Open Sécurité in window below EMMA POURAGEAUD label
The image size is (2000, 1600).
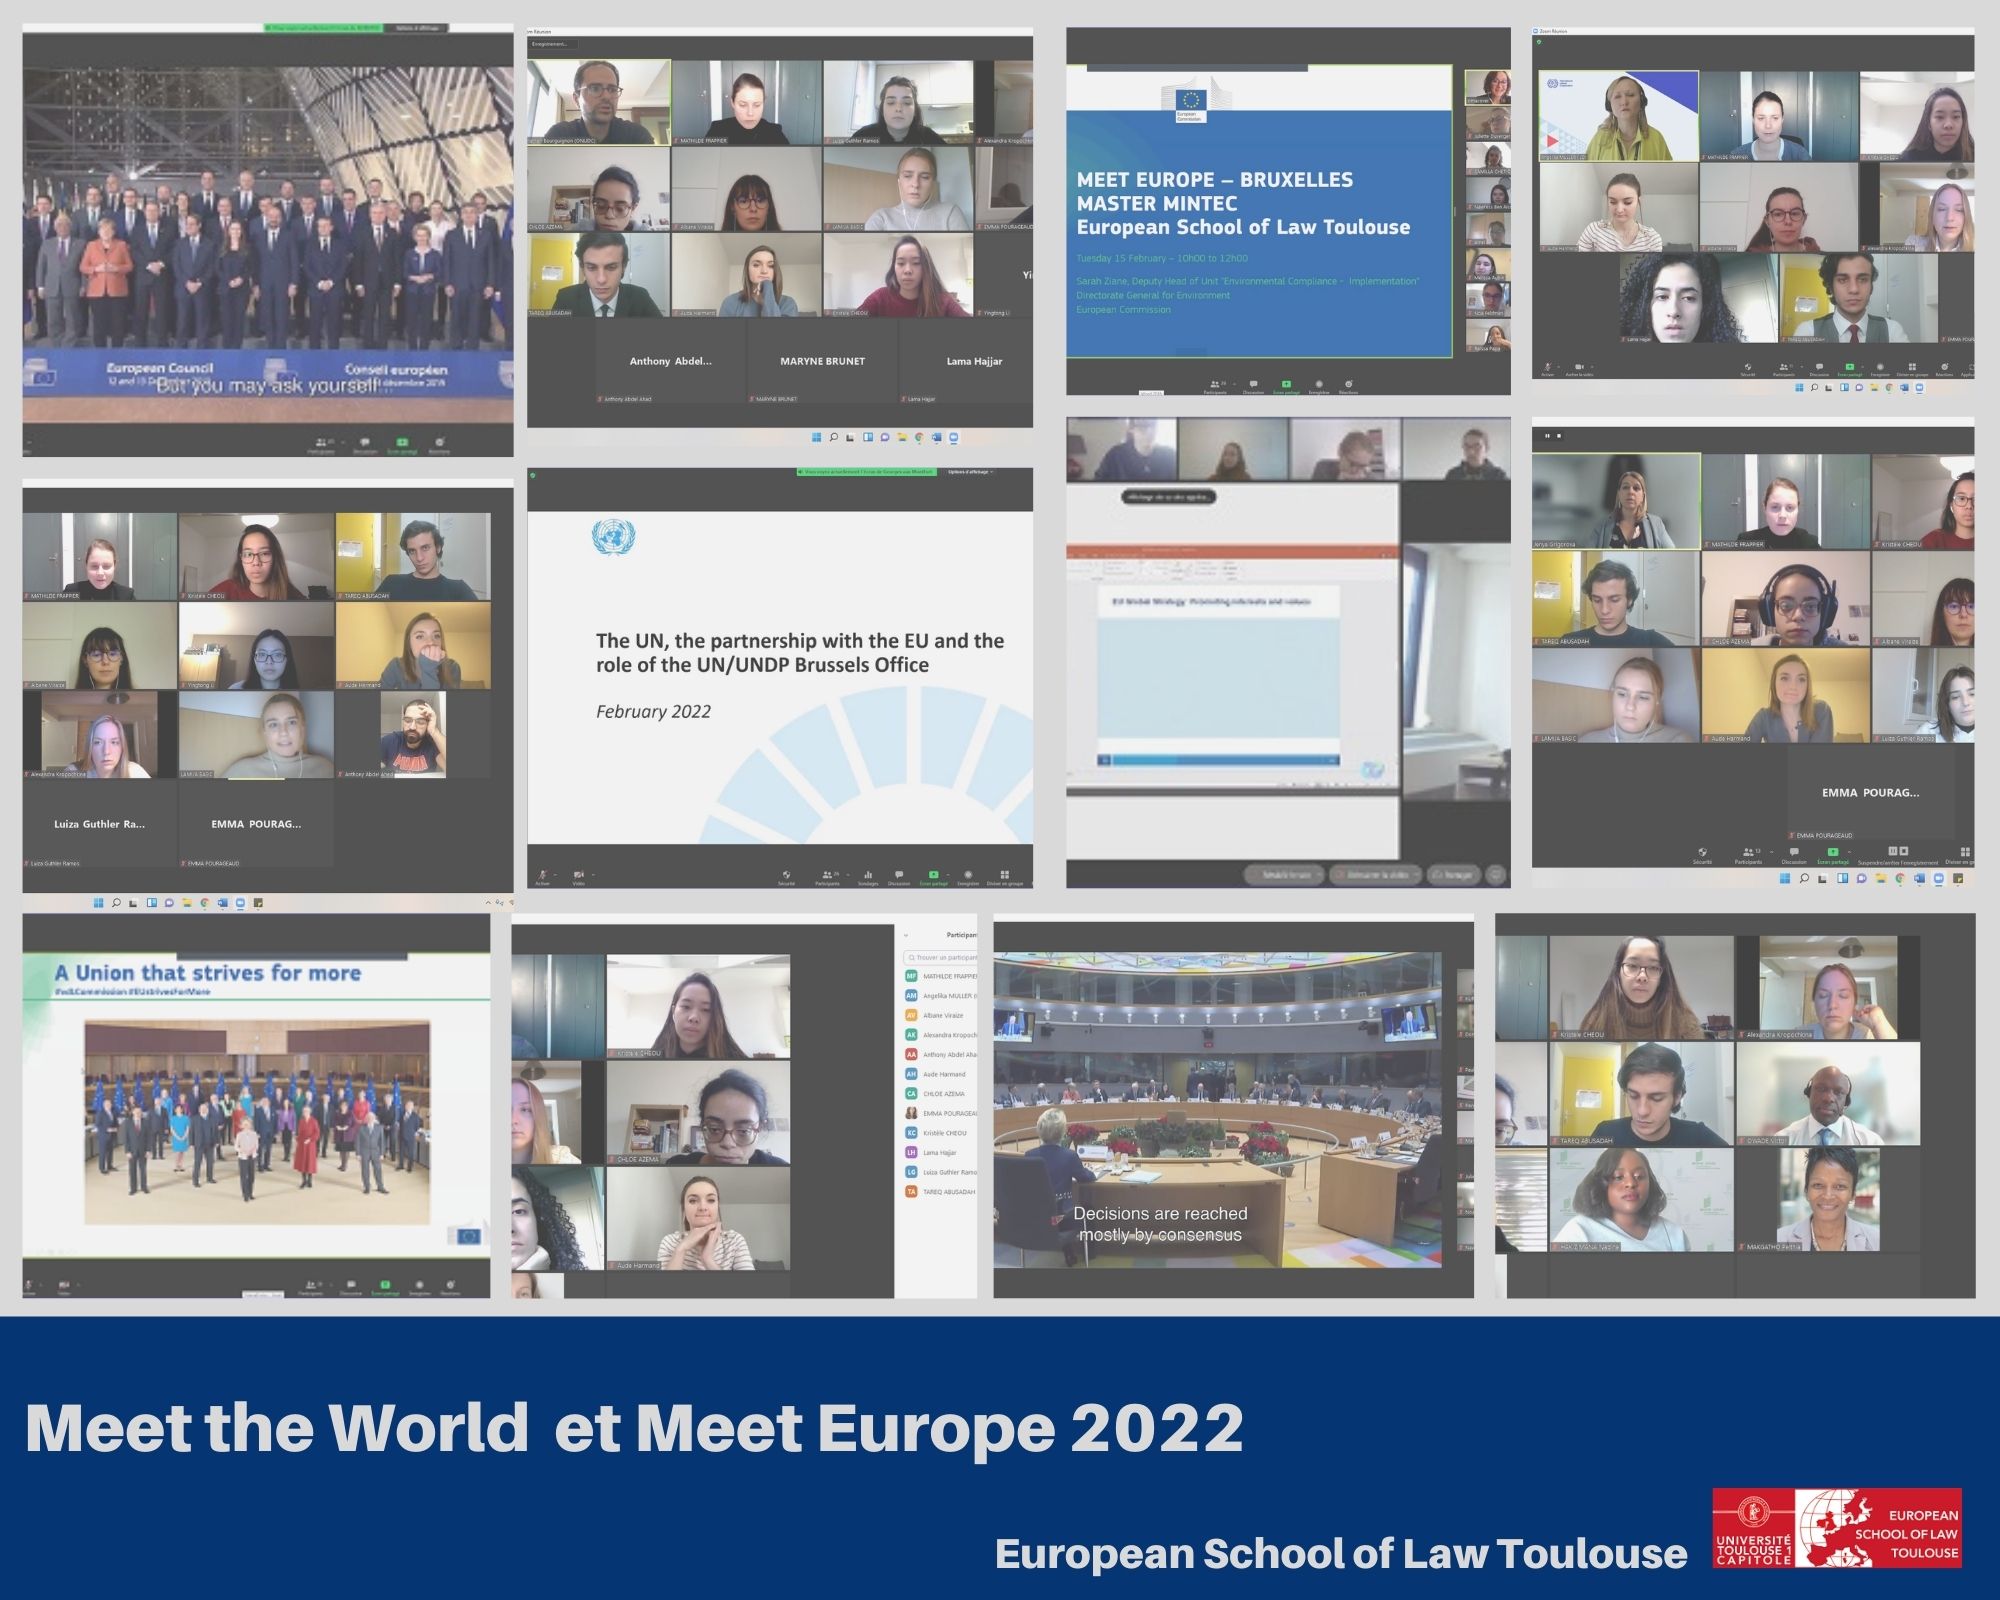pos(1702,856)
